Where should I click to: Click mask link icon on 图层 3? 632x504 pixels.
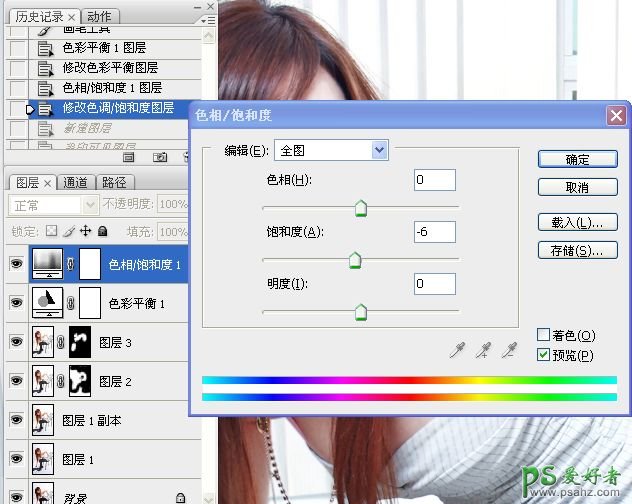[x=60, y=342]
